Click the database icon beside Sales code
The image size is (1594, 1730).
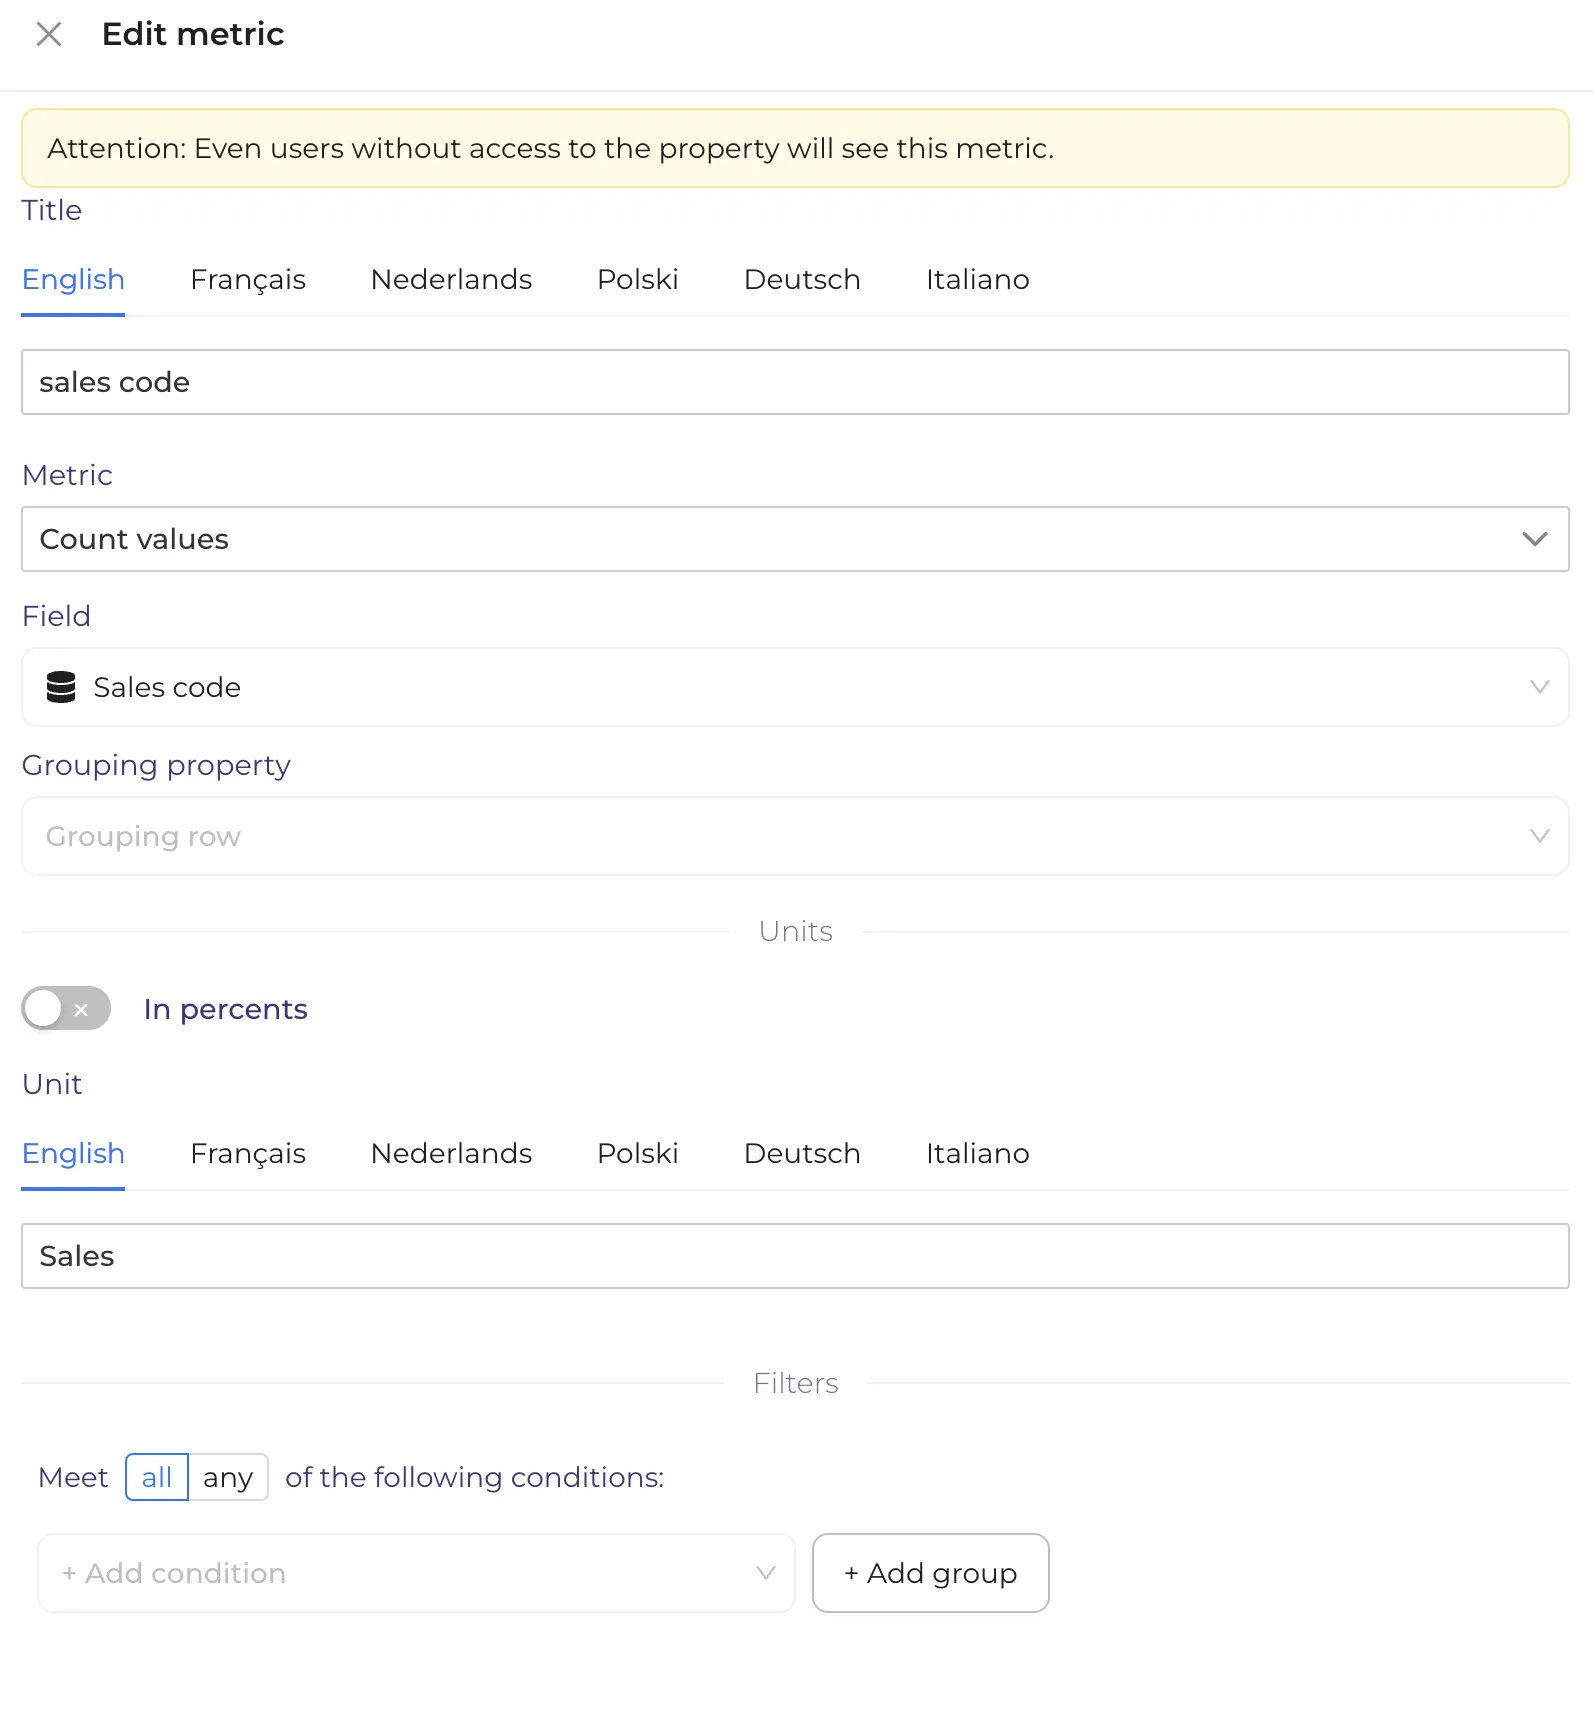tap(61, 687)
